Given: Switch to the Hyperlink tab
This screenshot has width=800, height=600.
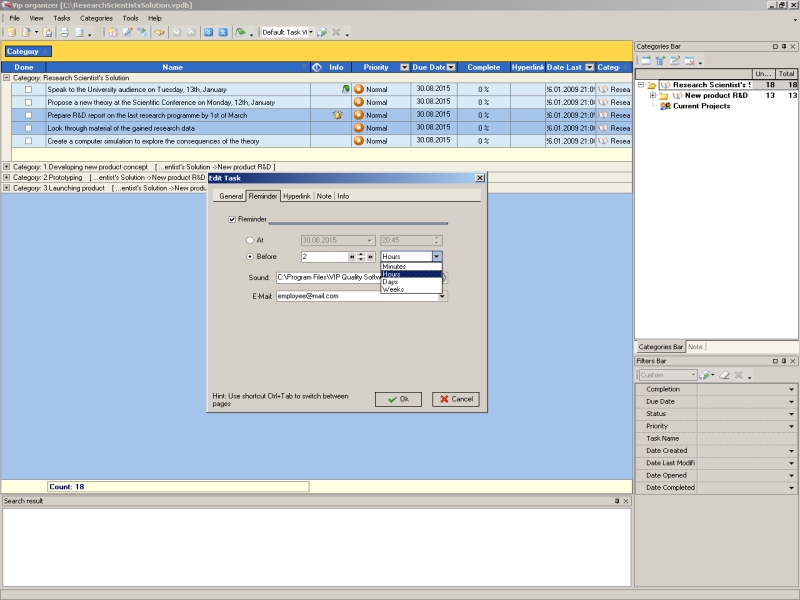Looking at the screenshot, I should (296, 196).
